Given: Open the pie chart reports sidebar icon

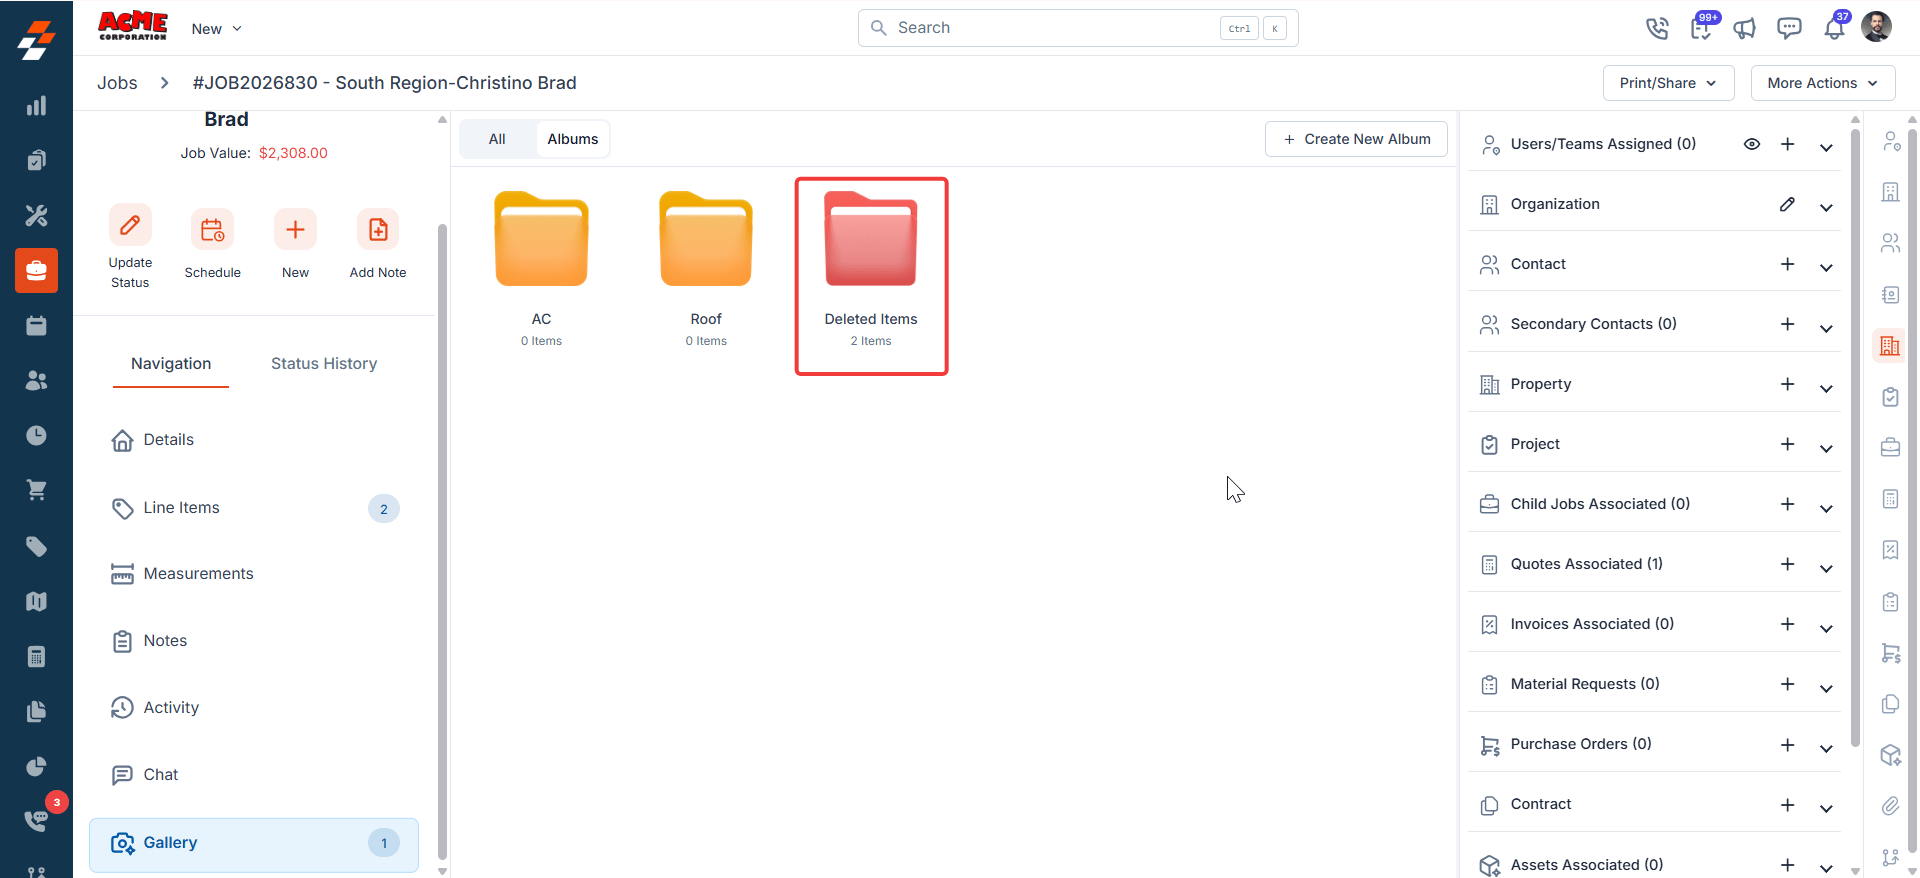Looking at the screenshot, I should tap(36, 766).
